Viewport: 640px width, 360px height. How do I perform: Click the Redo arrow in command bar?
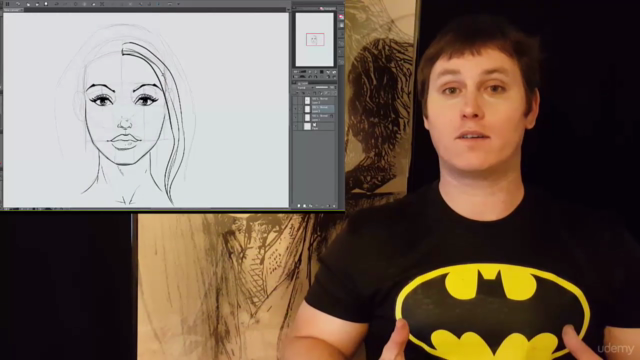65,4
